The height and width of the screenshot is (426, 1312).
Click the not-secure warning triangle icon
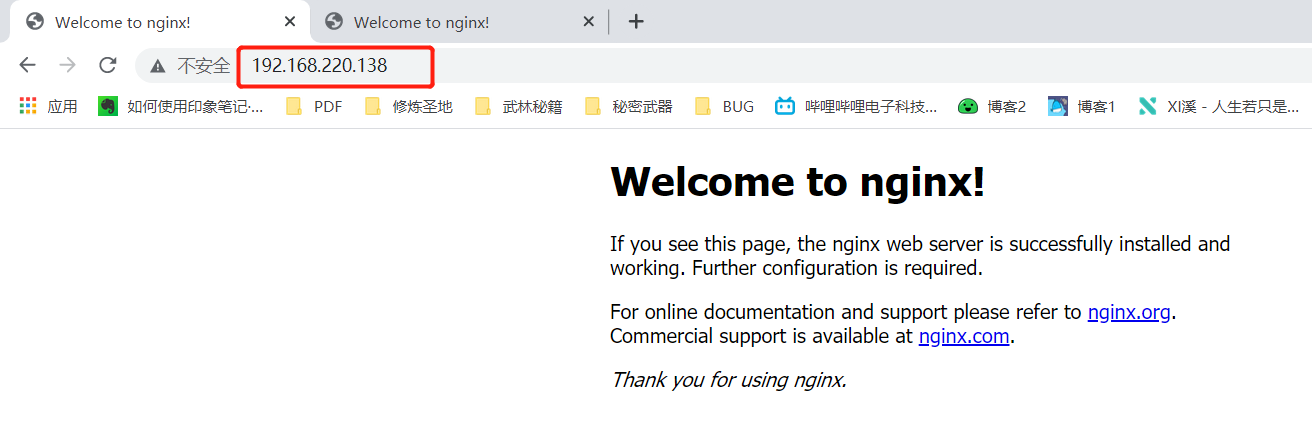157,66
